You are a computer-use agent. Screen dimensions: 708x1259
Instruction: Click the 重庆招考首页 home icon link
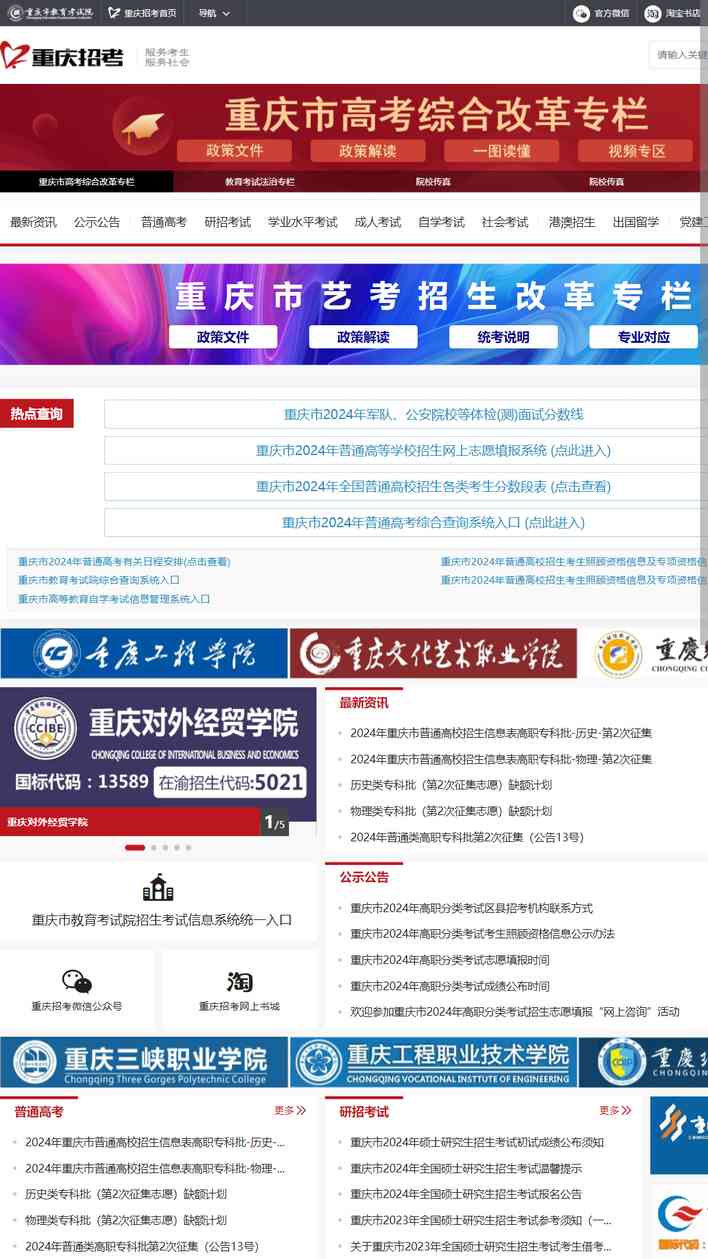142,13
